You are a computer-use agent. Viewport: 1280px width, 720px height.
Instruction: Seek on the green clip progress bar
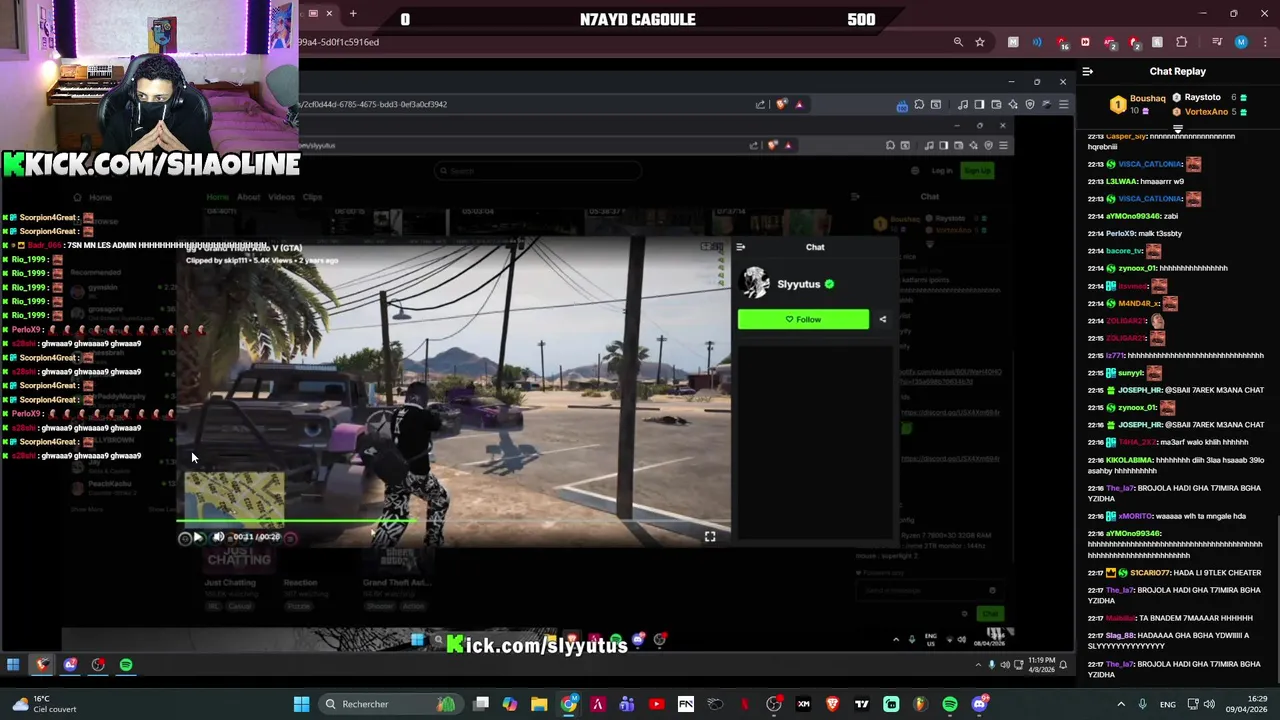pos(455,520)
